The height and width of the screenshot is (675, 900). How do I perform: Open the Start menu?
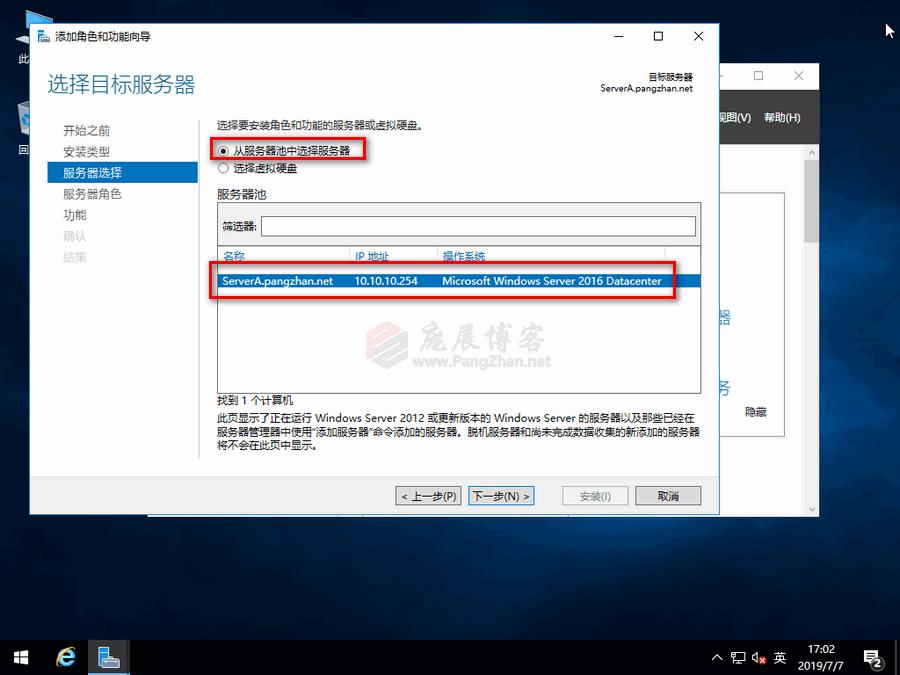point(20,657)
